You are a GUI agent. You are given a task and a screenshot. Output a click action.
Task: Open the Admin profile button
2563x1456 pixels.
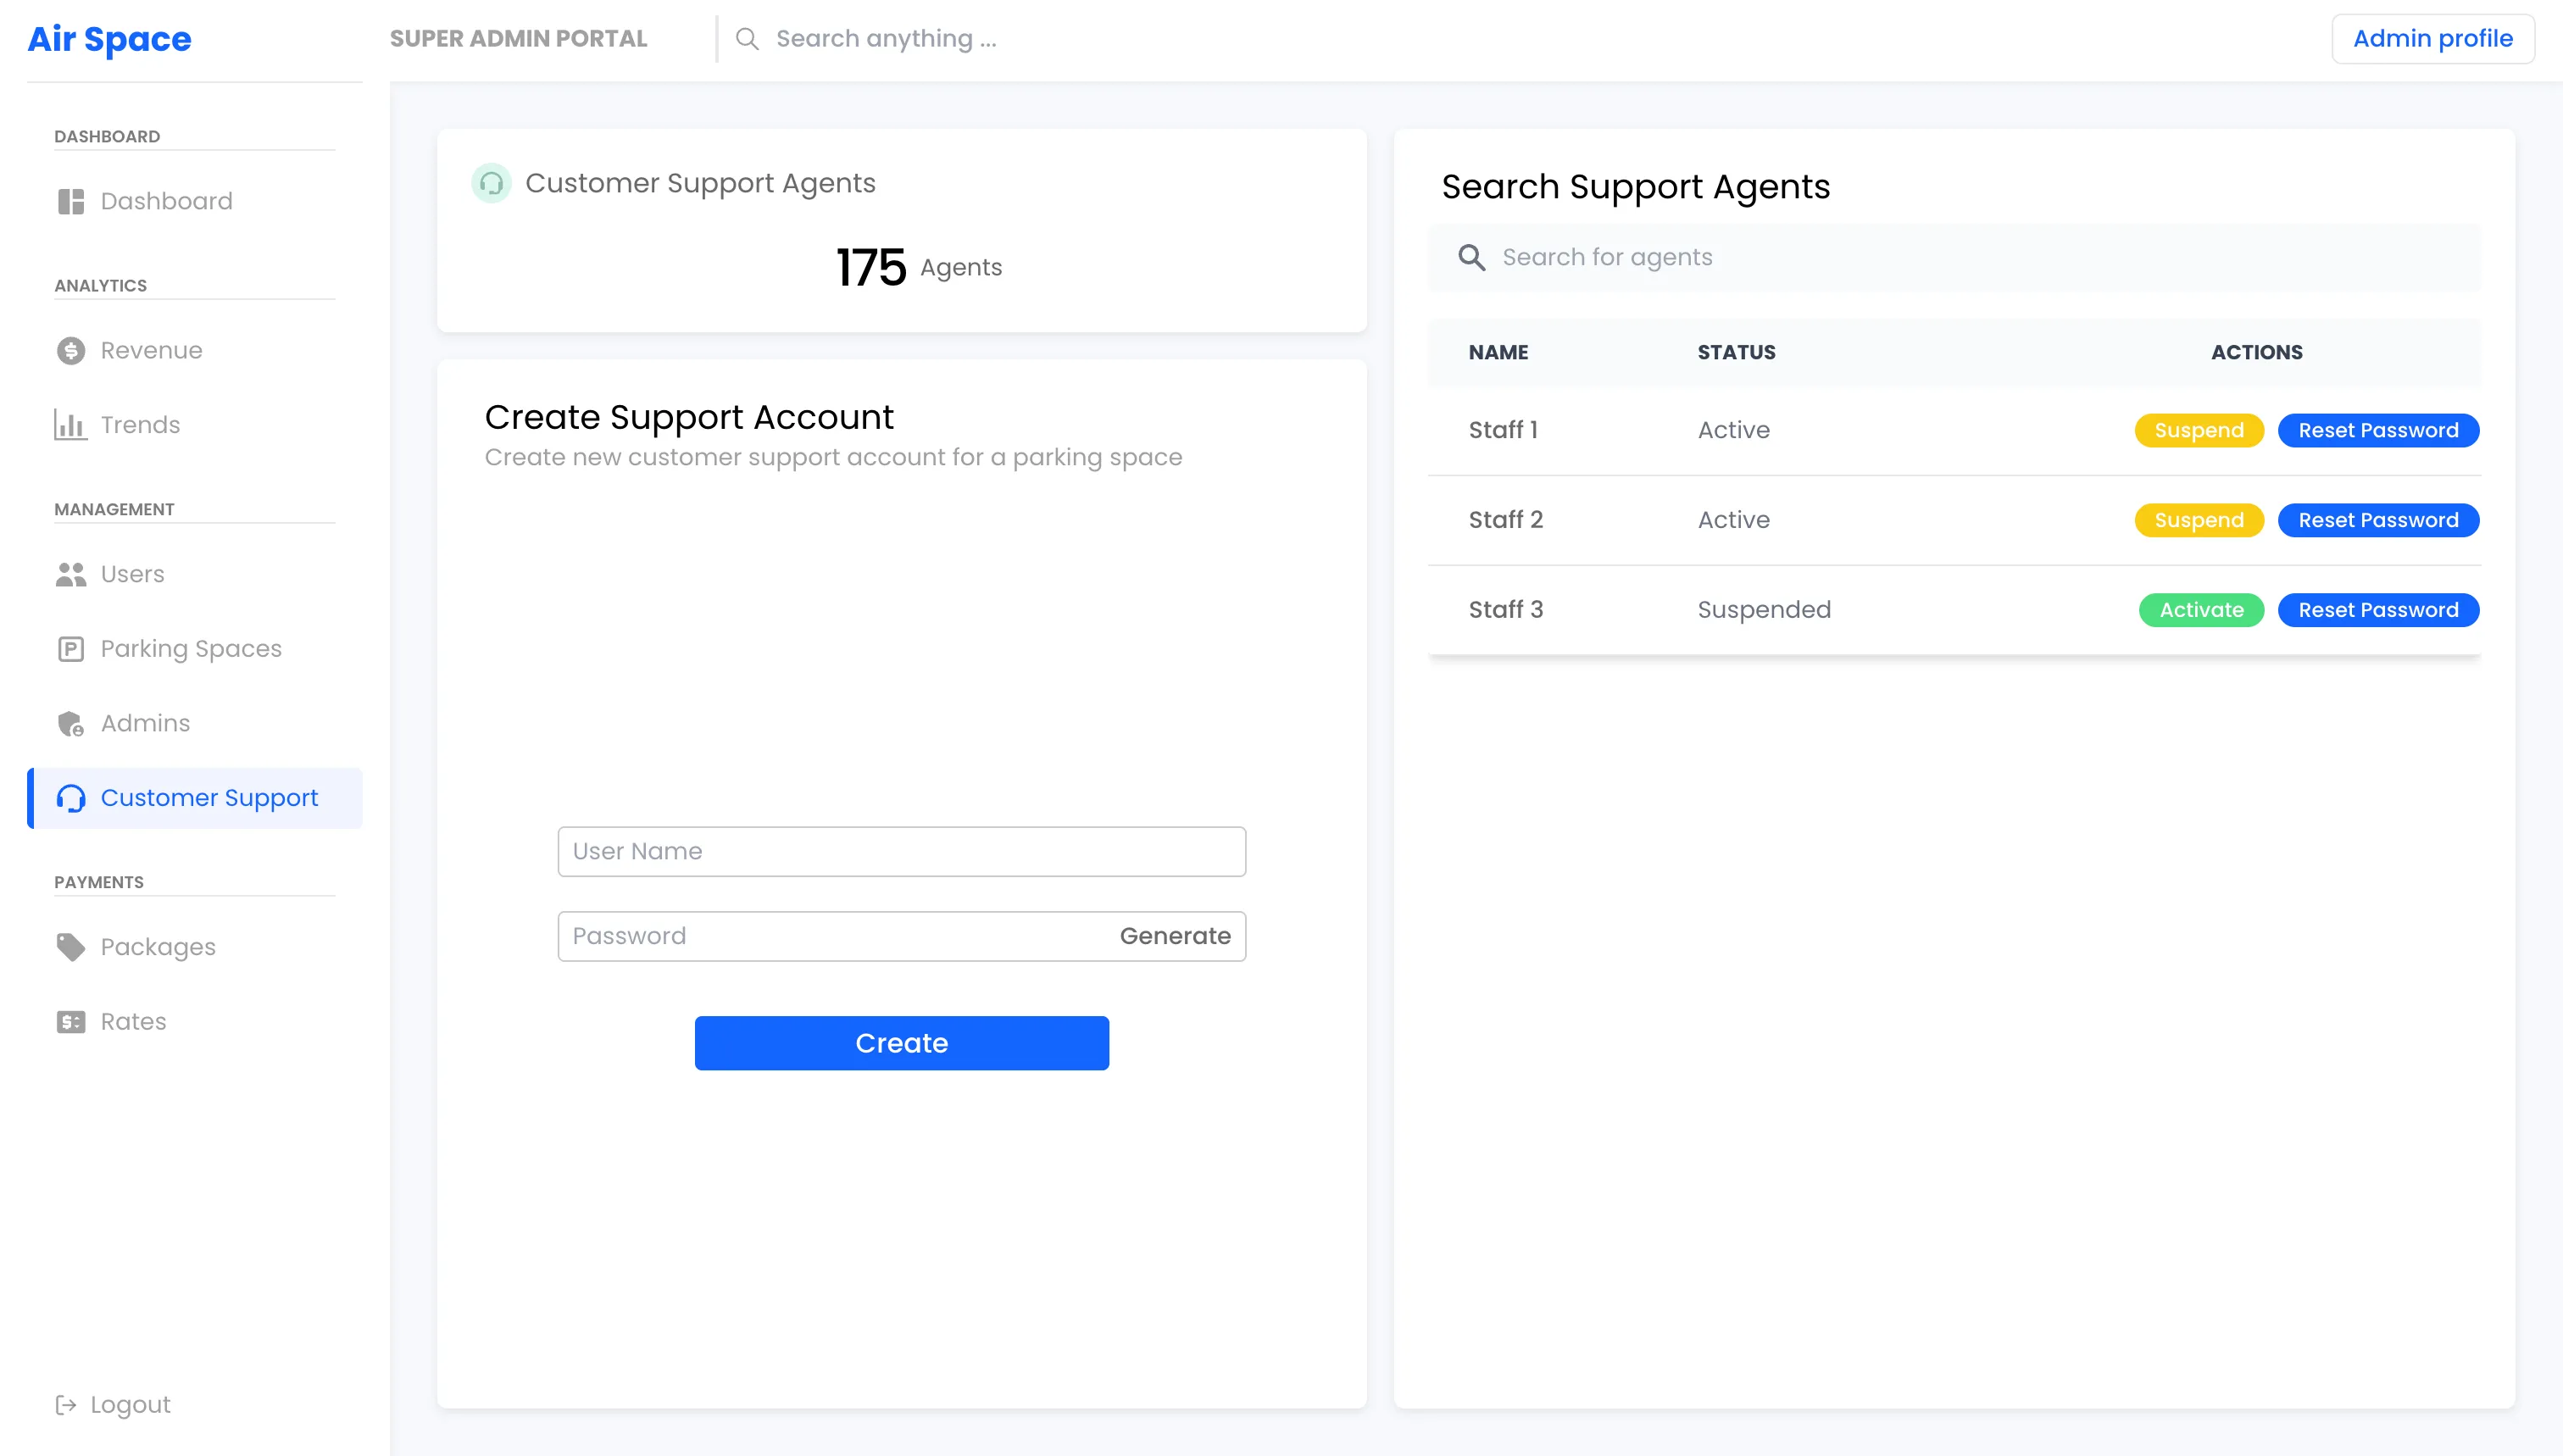(x=2432, y=39)
